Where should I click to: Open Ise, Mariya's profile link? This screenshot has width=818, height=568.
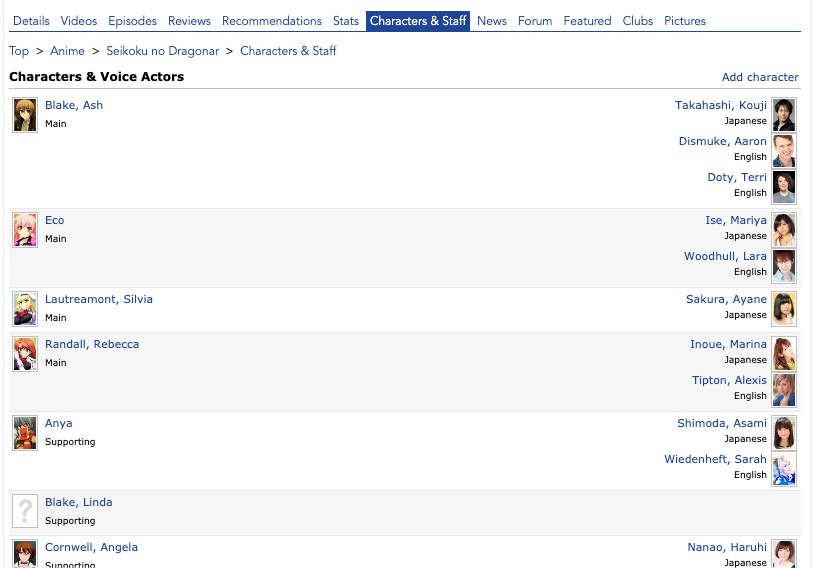[736, 220]
